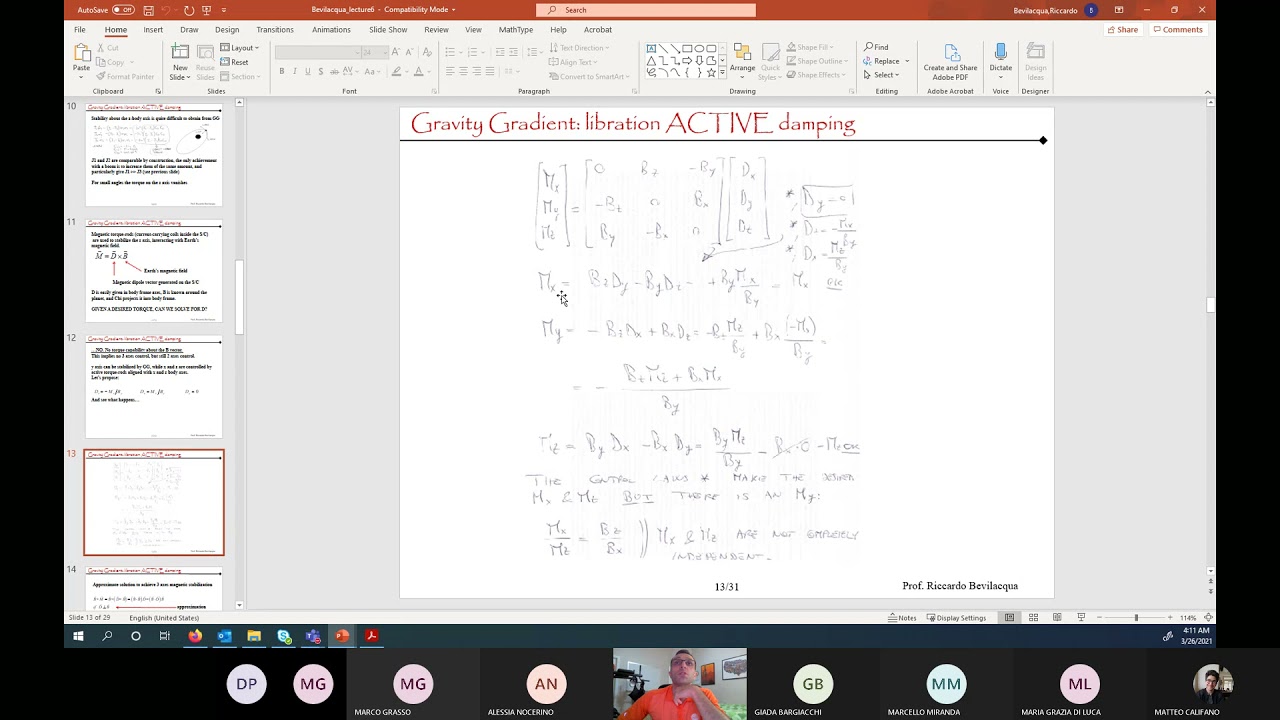
Task: Click English (United States) language indicator
Action: pos(164,617)
